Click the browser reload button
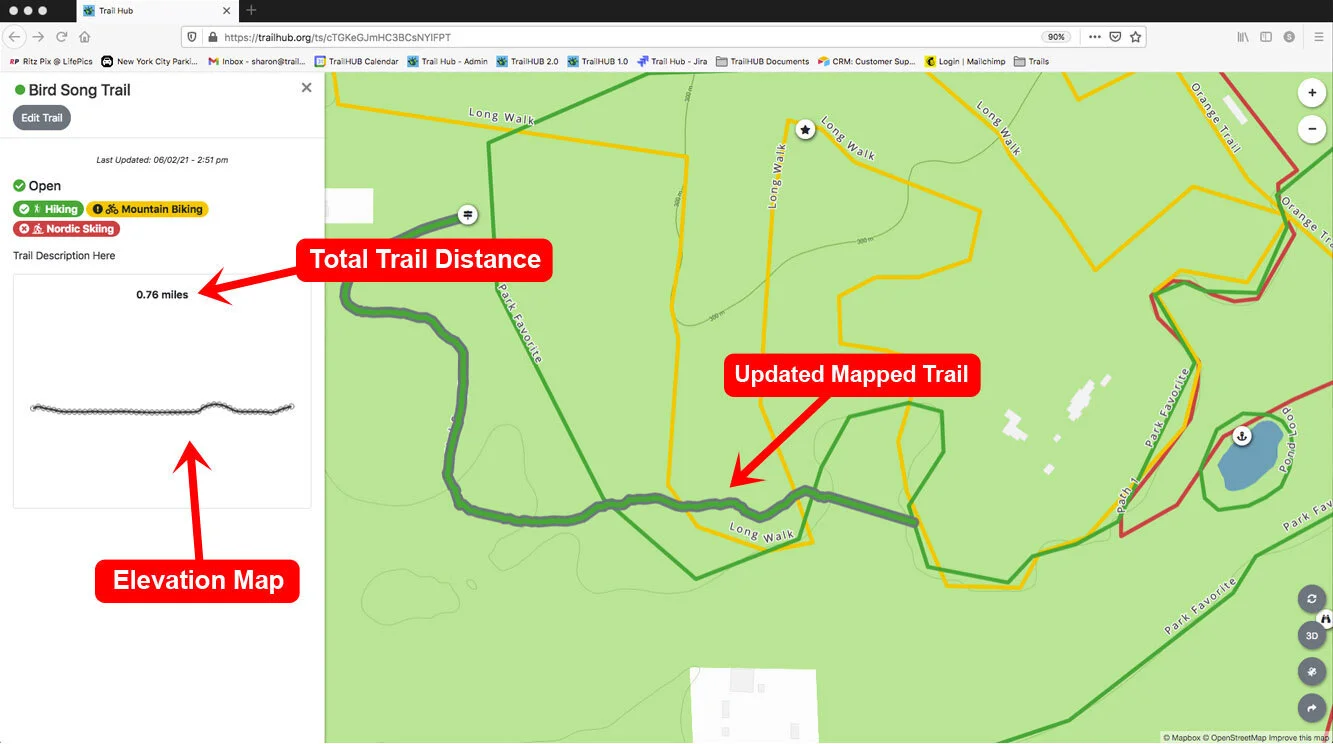Screen dimensions: 1333x744 click(61, 36)
